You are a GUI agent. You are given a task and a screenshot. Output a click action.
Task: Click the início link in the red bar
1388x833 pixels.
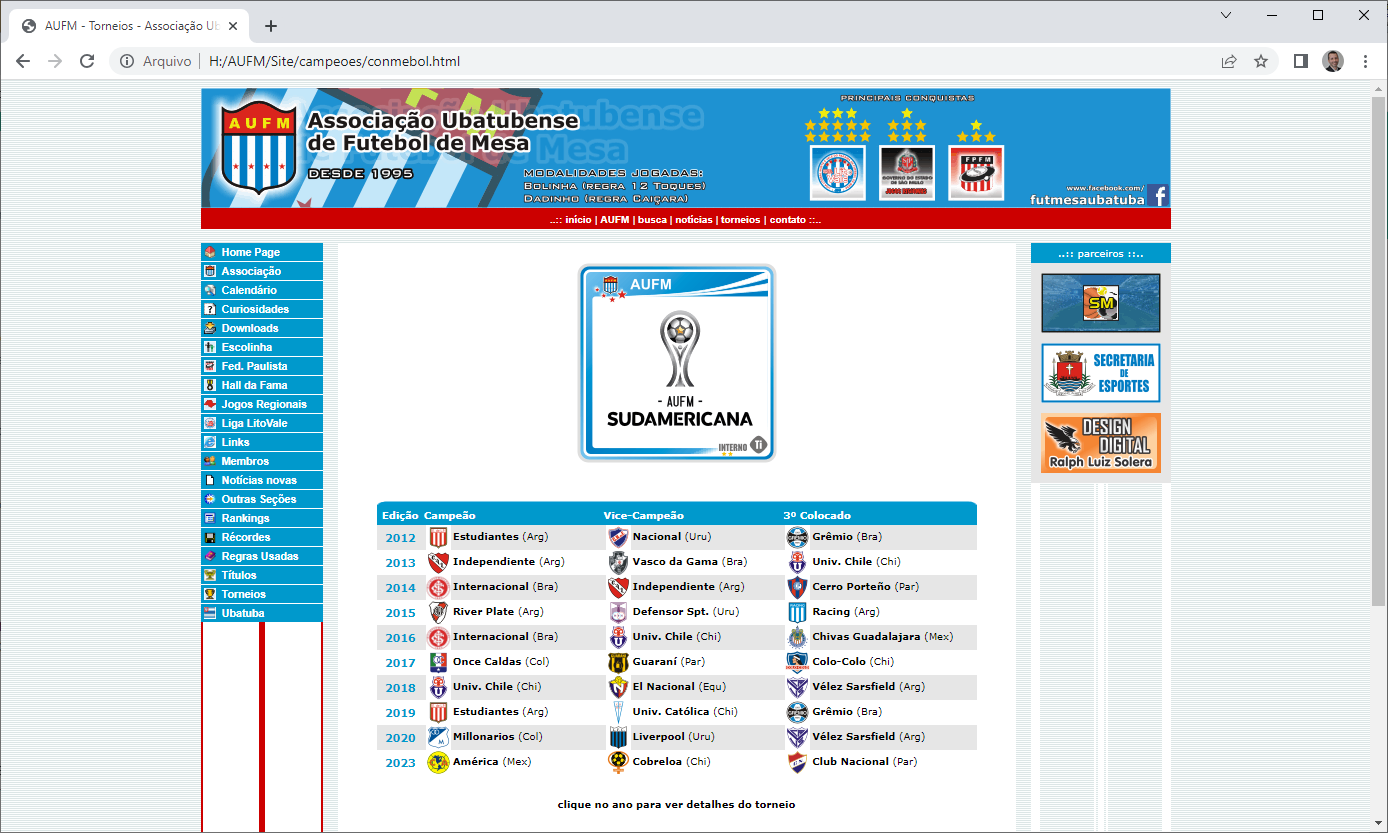point(578,220)
